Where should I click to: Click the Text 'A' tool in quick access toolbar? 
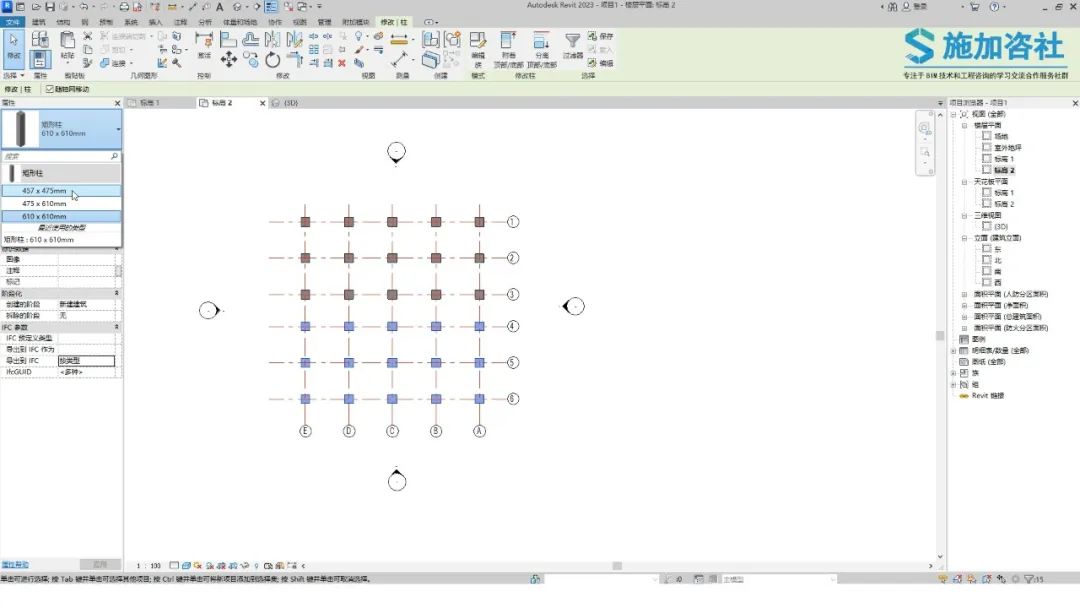pos(220,7)
